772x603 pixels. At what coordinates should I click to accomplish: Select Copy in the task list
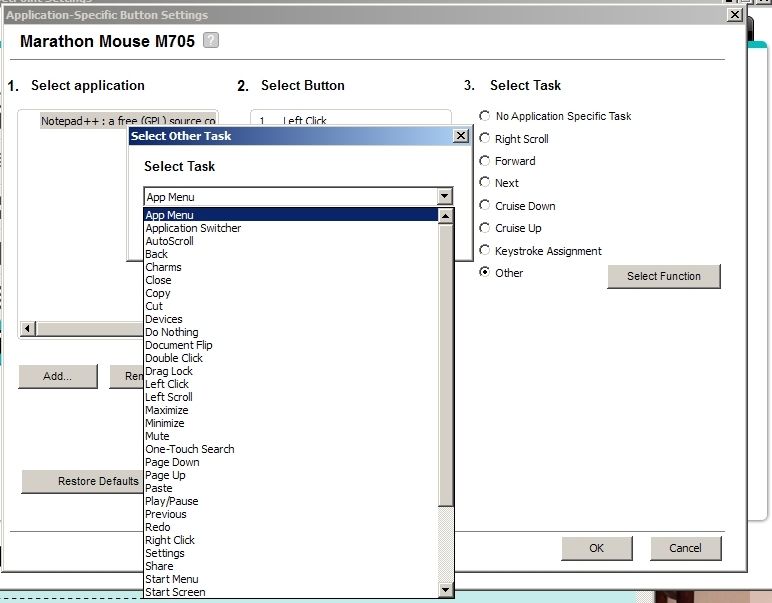(290, 293)
